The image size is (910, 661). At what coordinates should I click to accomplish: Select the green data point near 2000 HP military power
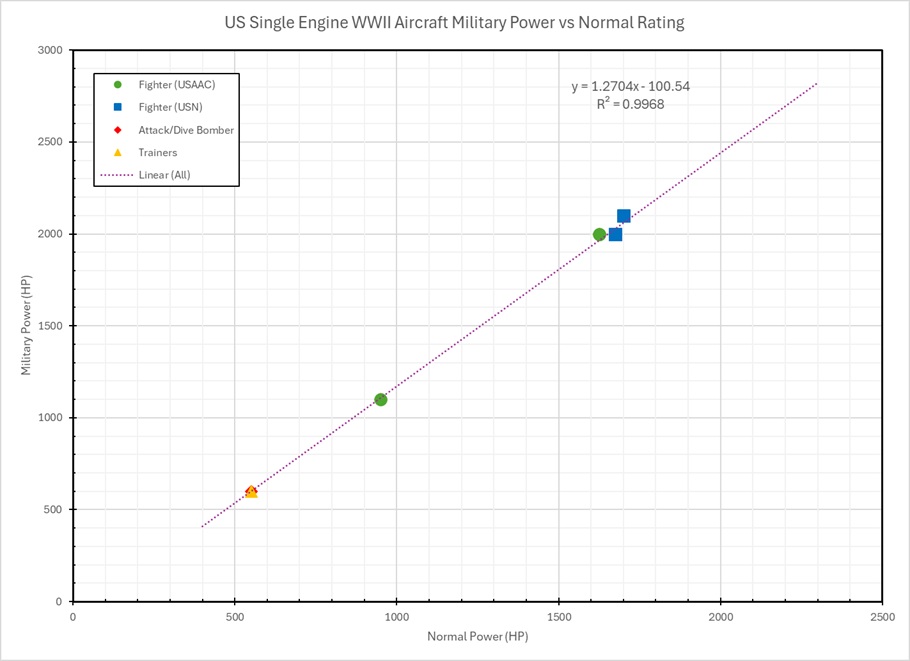pos(600,235)
